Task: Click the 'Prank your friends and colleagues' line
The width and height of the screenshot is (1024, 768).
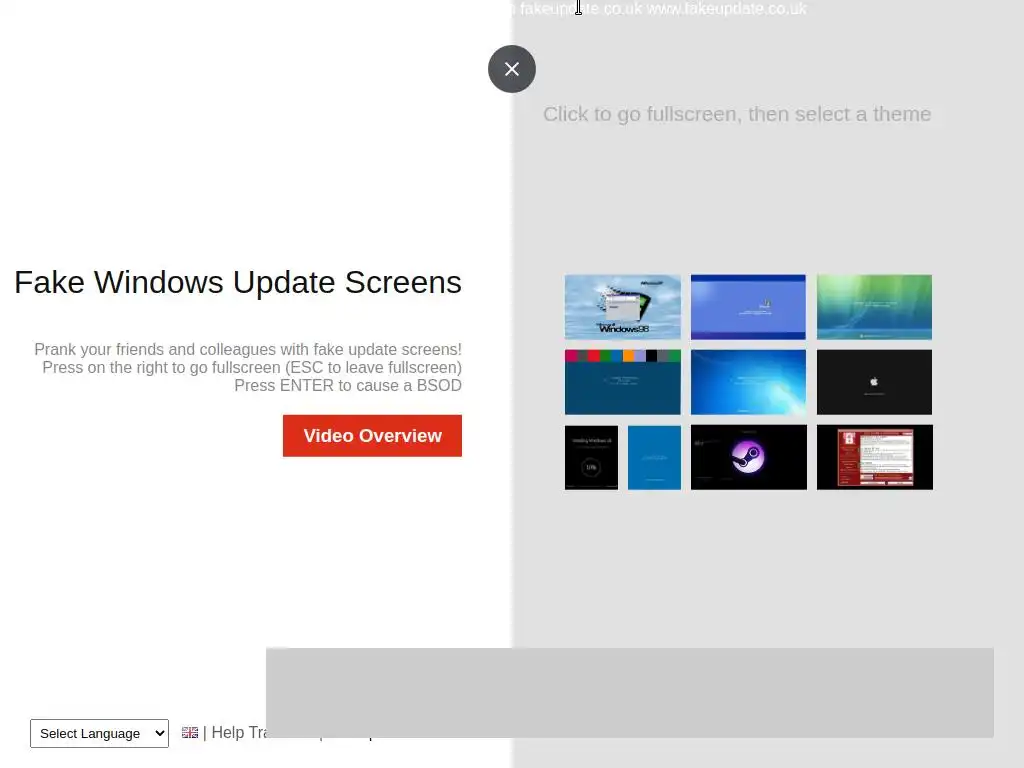Action: [x=248, y=349]
